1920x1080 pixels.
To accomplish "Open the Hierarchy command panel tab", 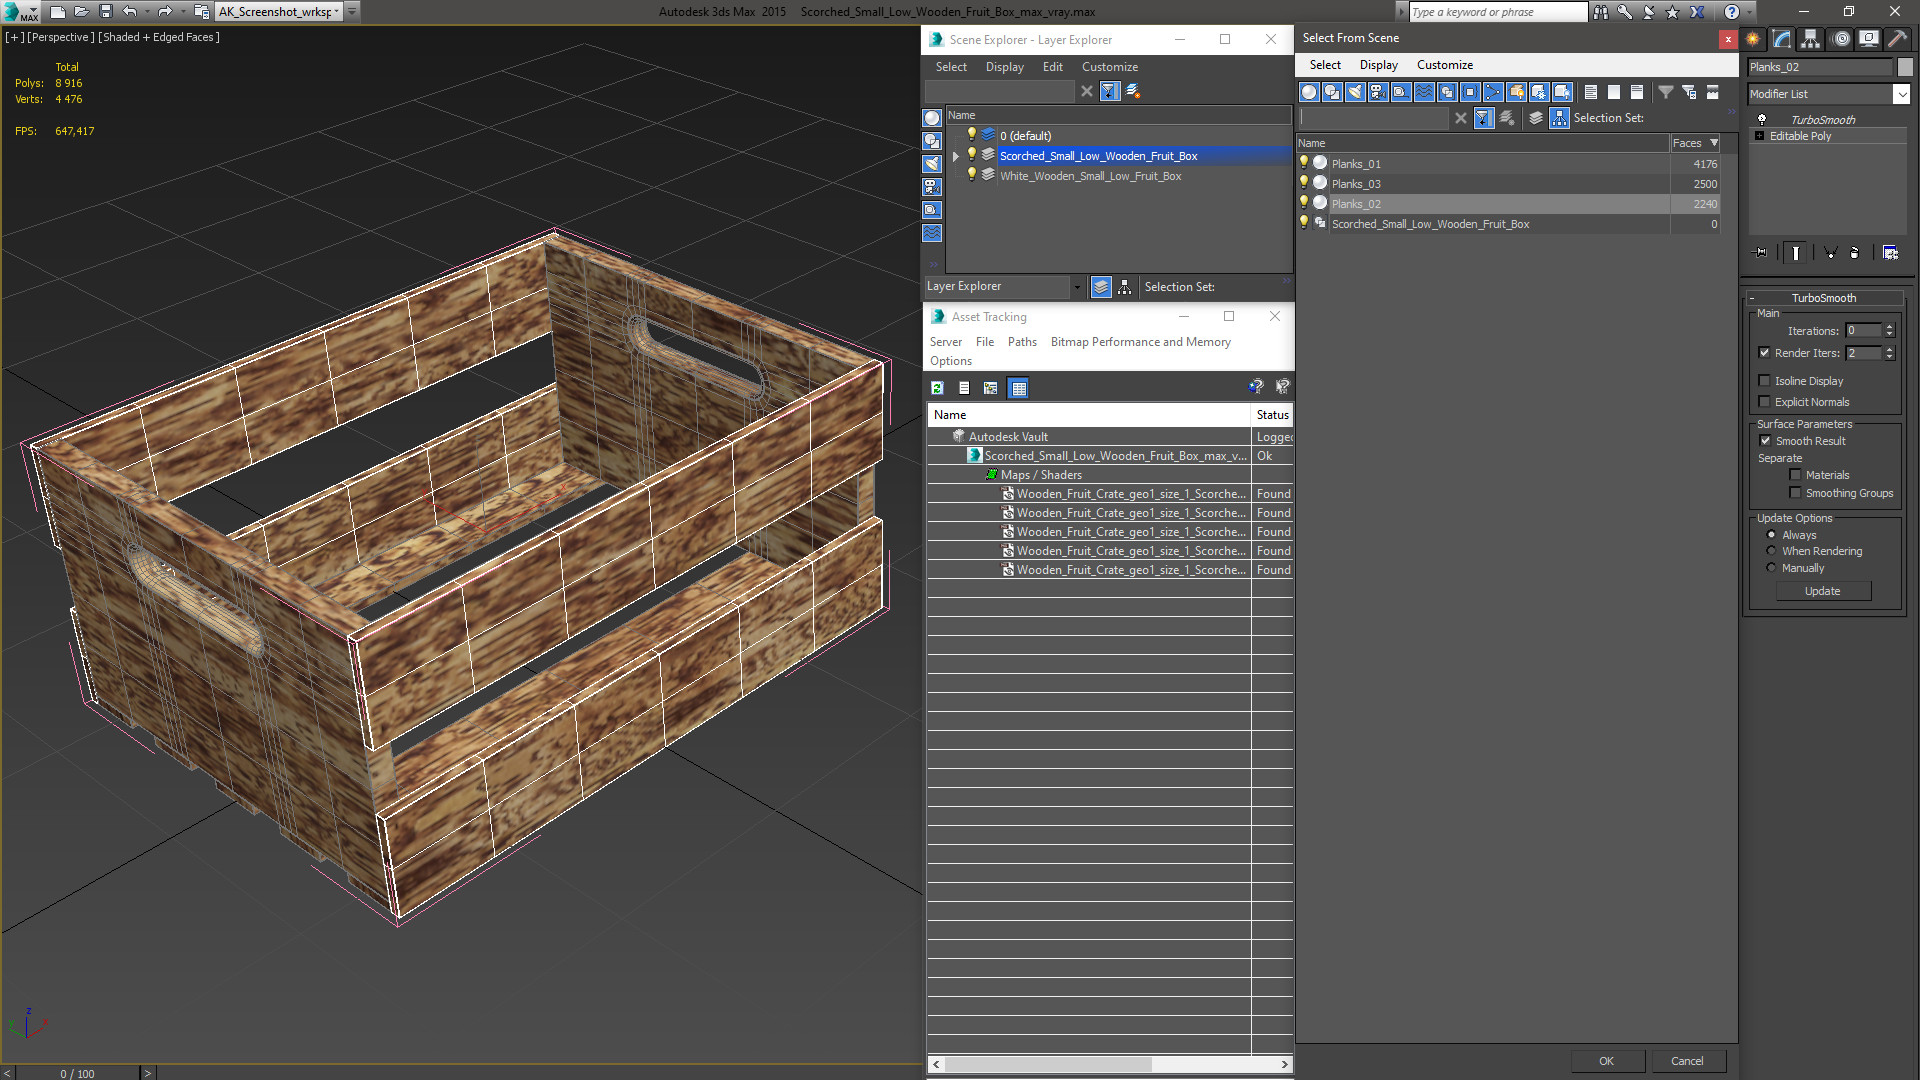I will [x=1811, y=39].
